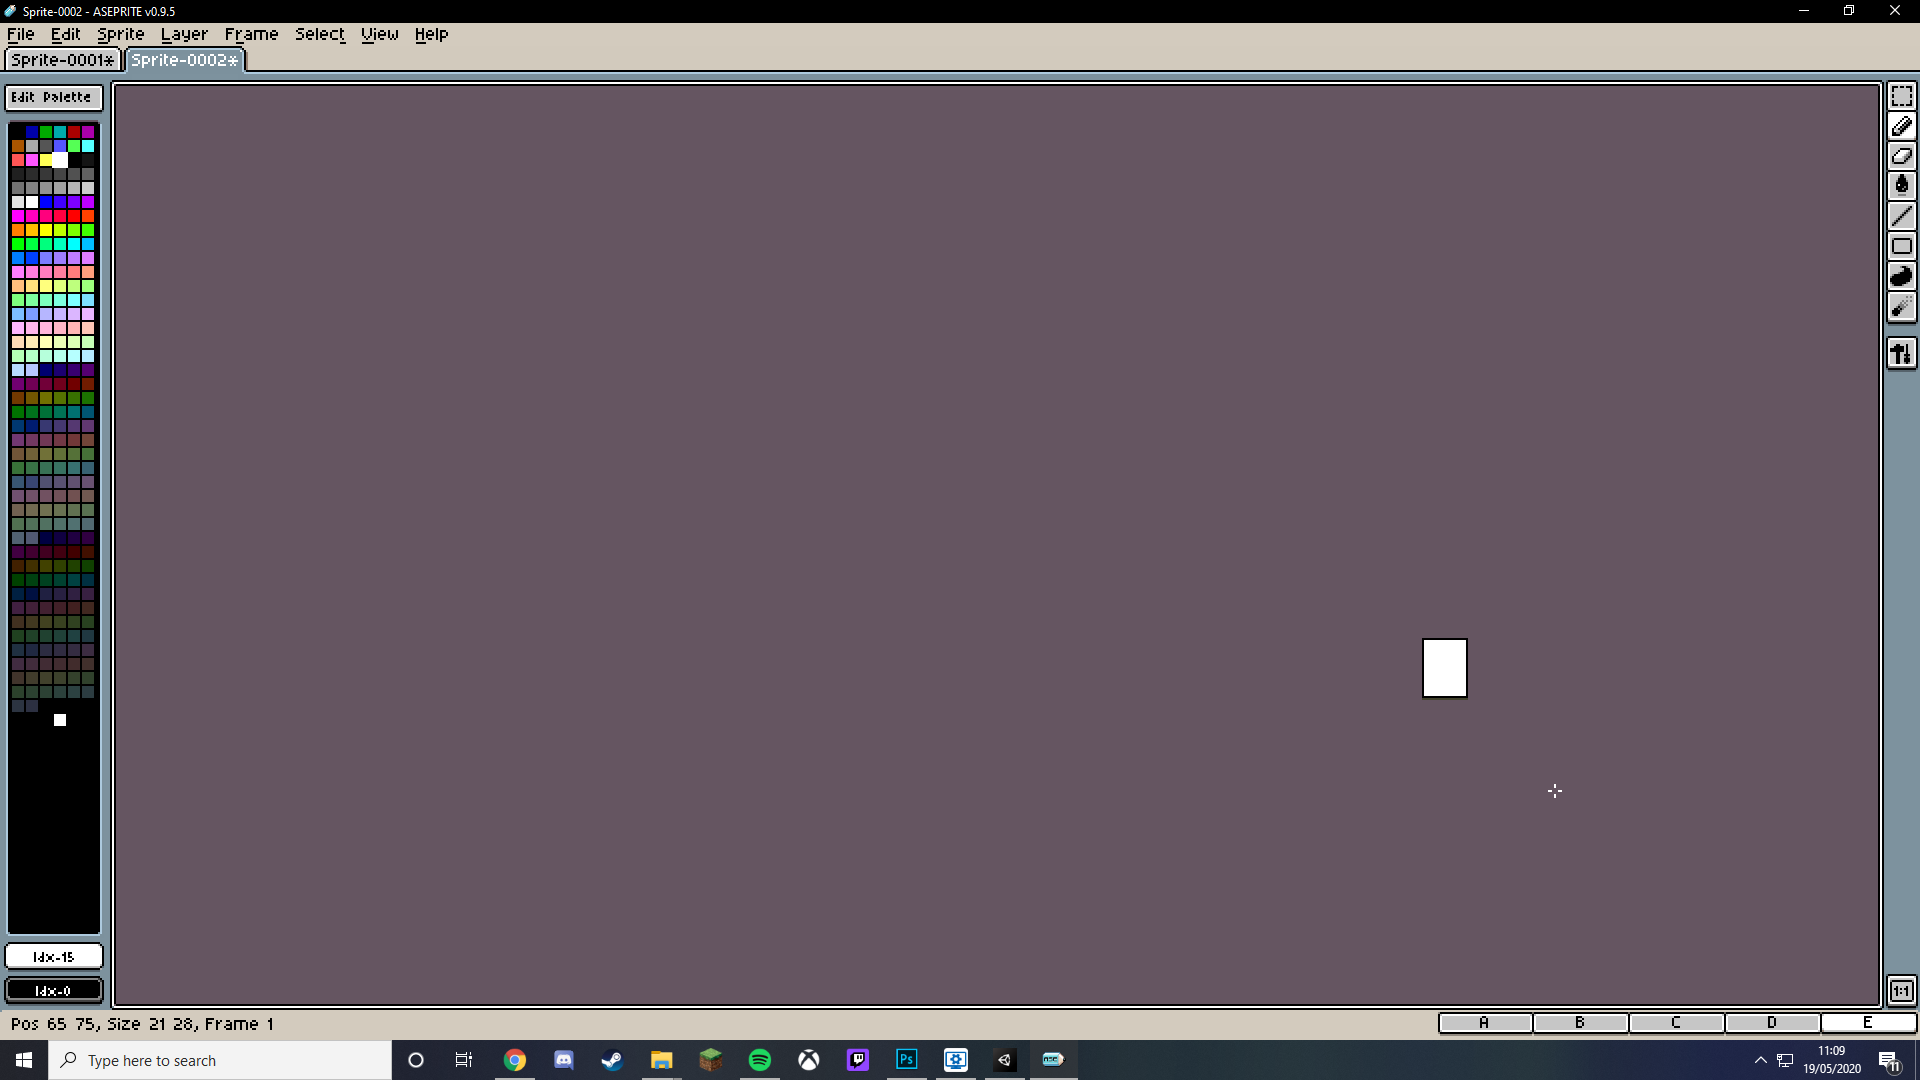
Task: Open the Layer menu
Action: click(184, 34)
